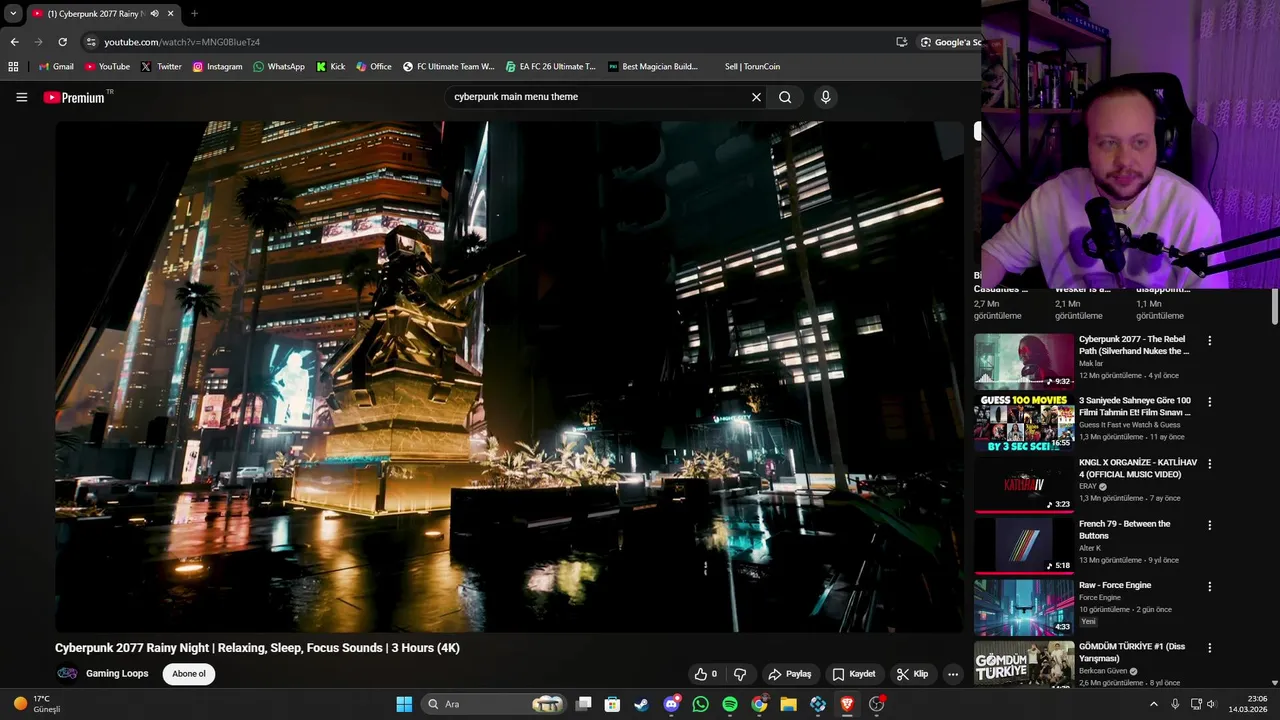Open the YouTube bookmark
1280x720 pixels.
[107, 67]
